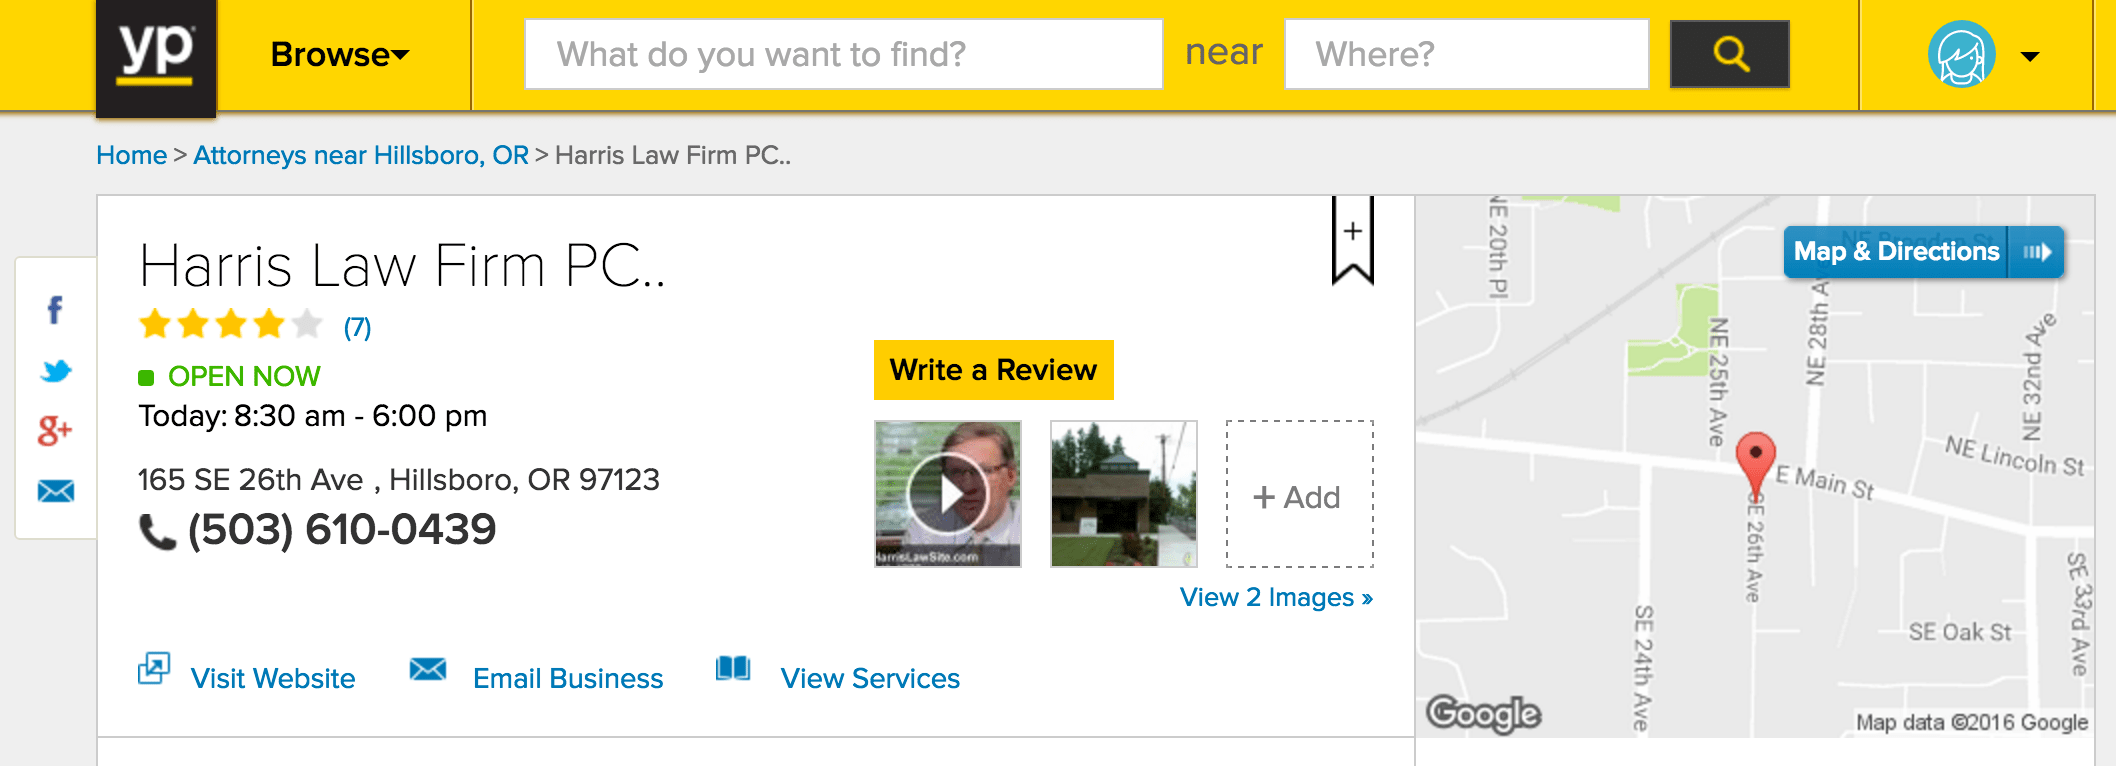Open Visit Website link

273,678
